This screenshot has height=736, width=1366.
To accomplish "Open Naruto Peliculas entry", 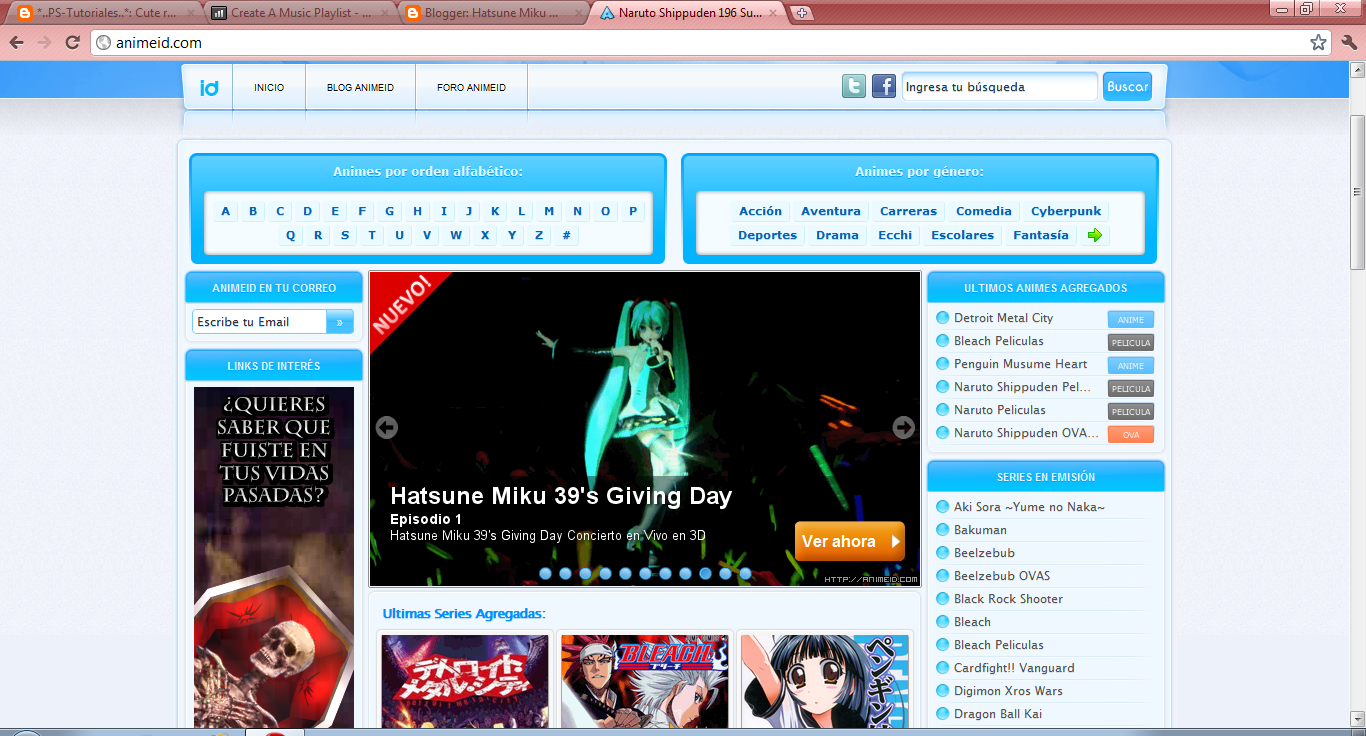I will click(999, 410).
